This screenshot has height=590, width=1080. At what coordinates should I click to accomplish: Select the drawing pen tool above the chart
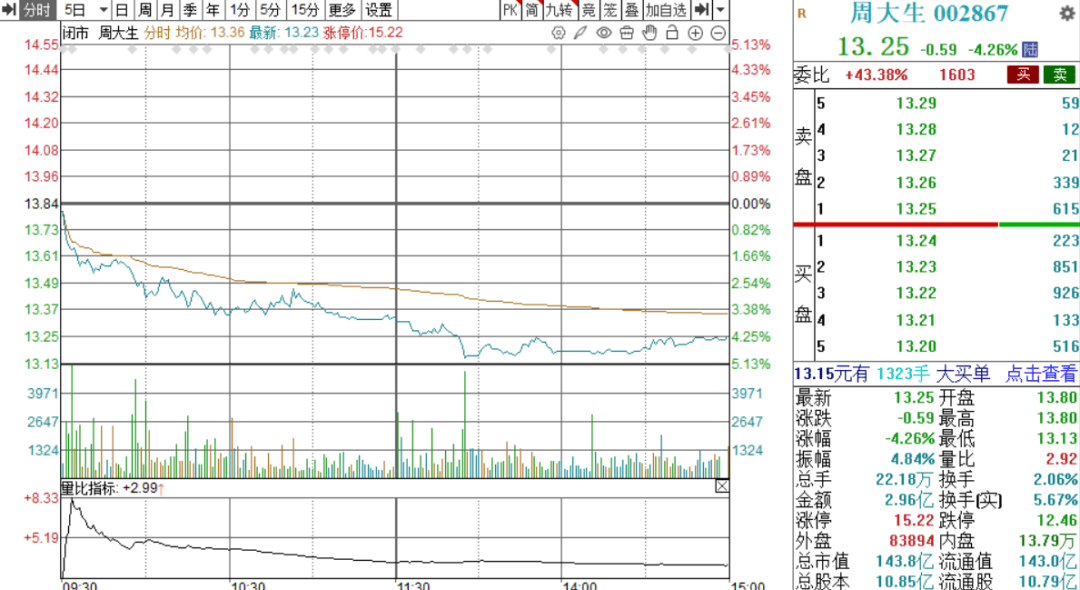pos(580,33)
